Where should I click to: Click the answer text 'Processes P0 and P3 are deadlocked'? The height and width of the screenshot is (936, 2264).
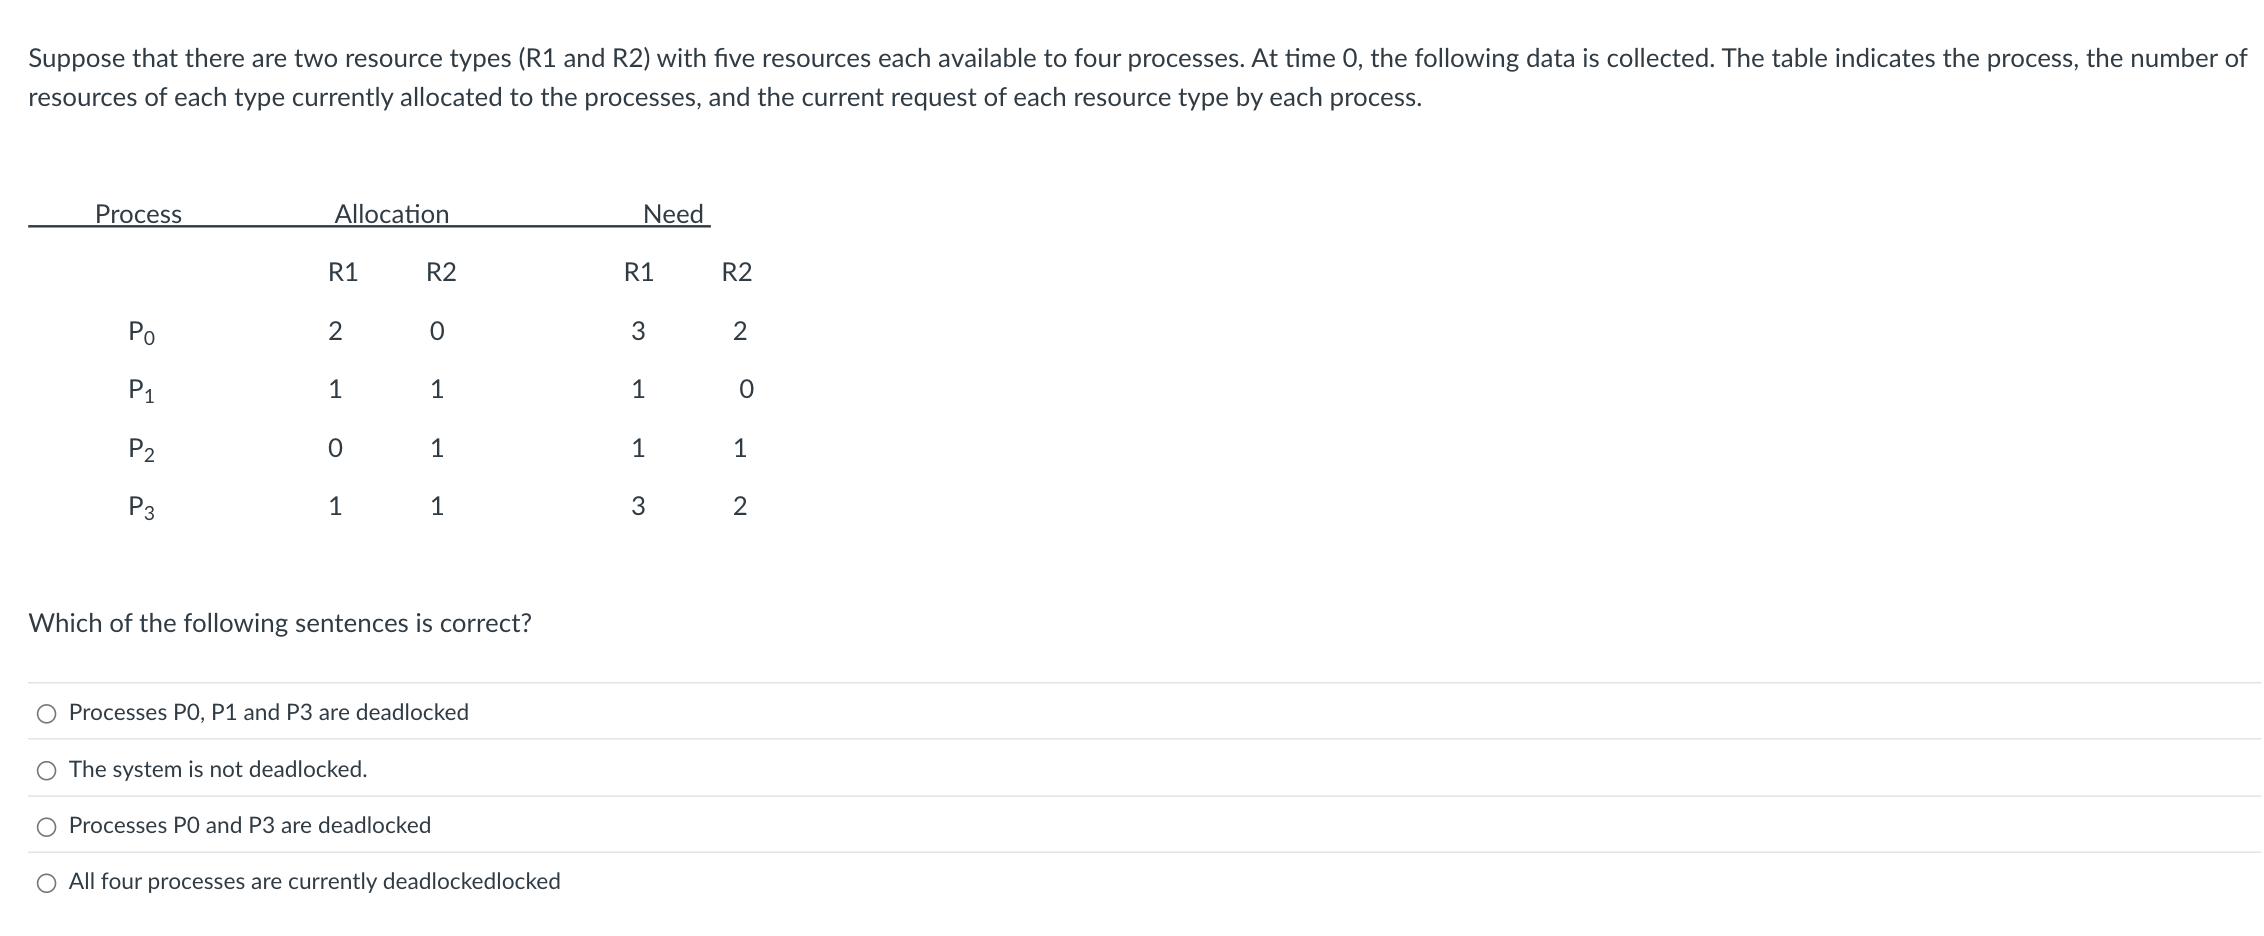coord(249,825)
